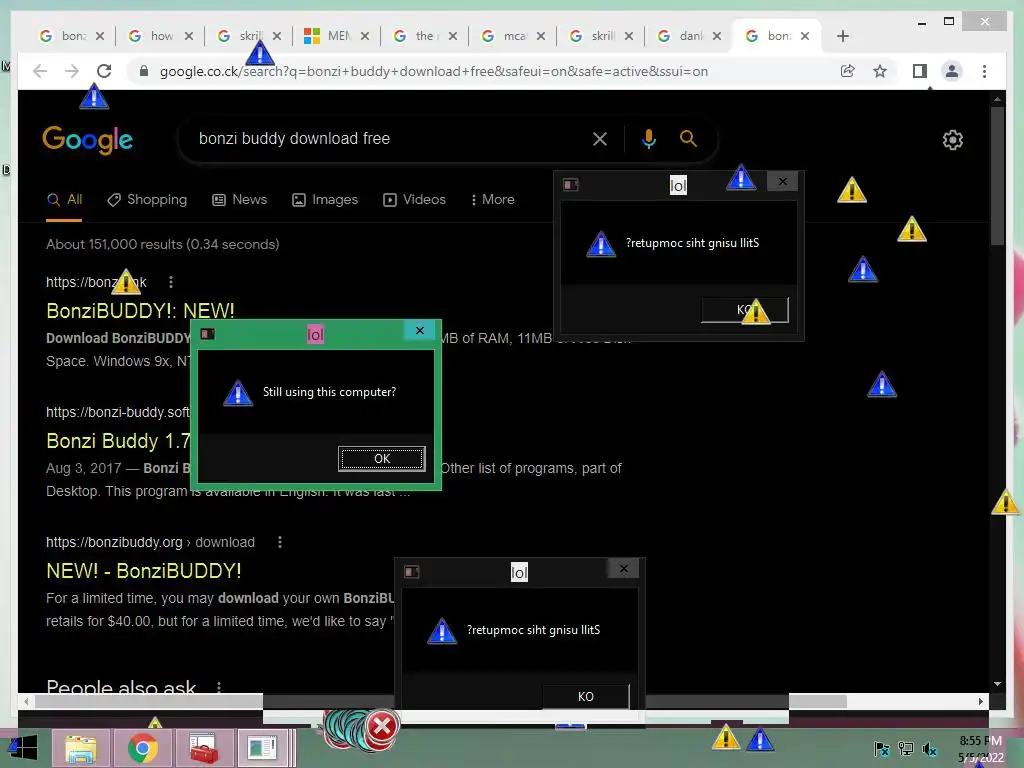Click KO in the upper mirrored lol dialog

[x=744, y=310]
